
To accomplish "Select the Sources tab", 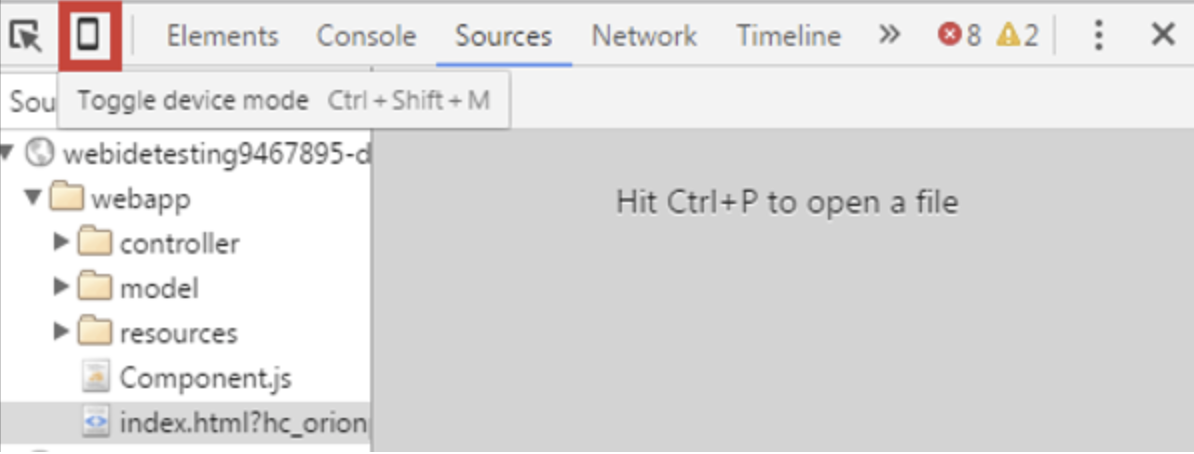I will (503, 36).
